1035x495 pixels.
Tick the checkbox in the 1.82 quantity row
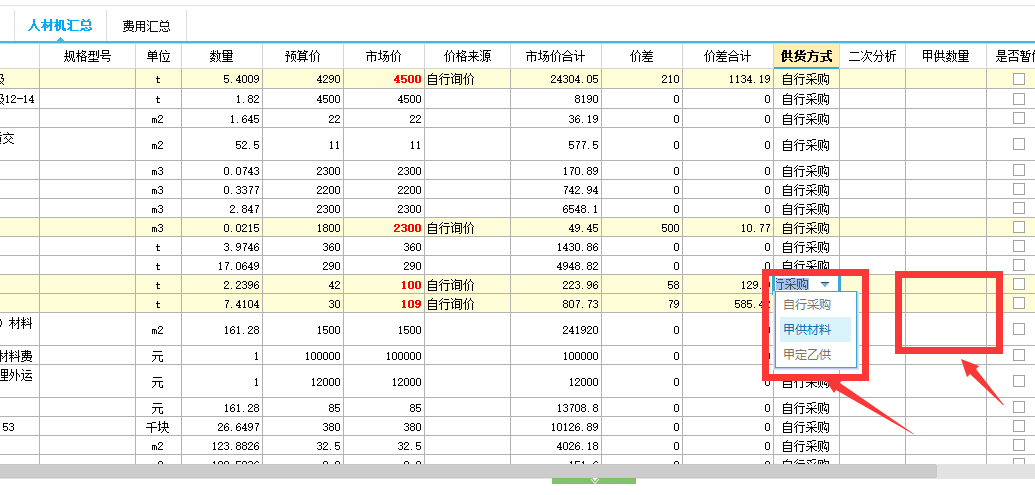point(1018,99)
